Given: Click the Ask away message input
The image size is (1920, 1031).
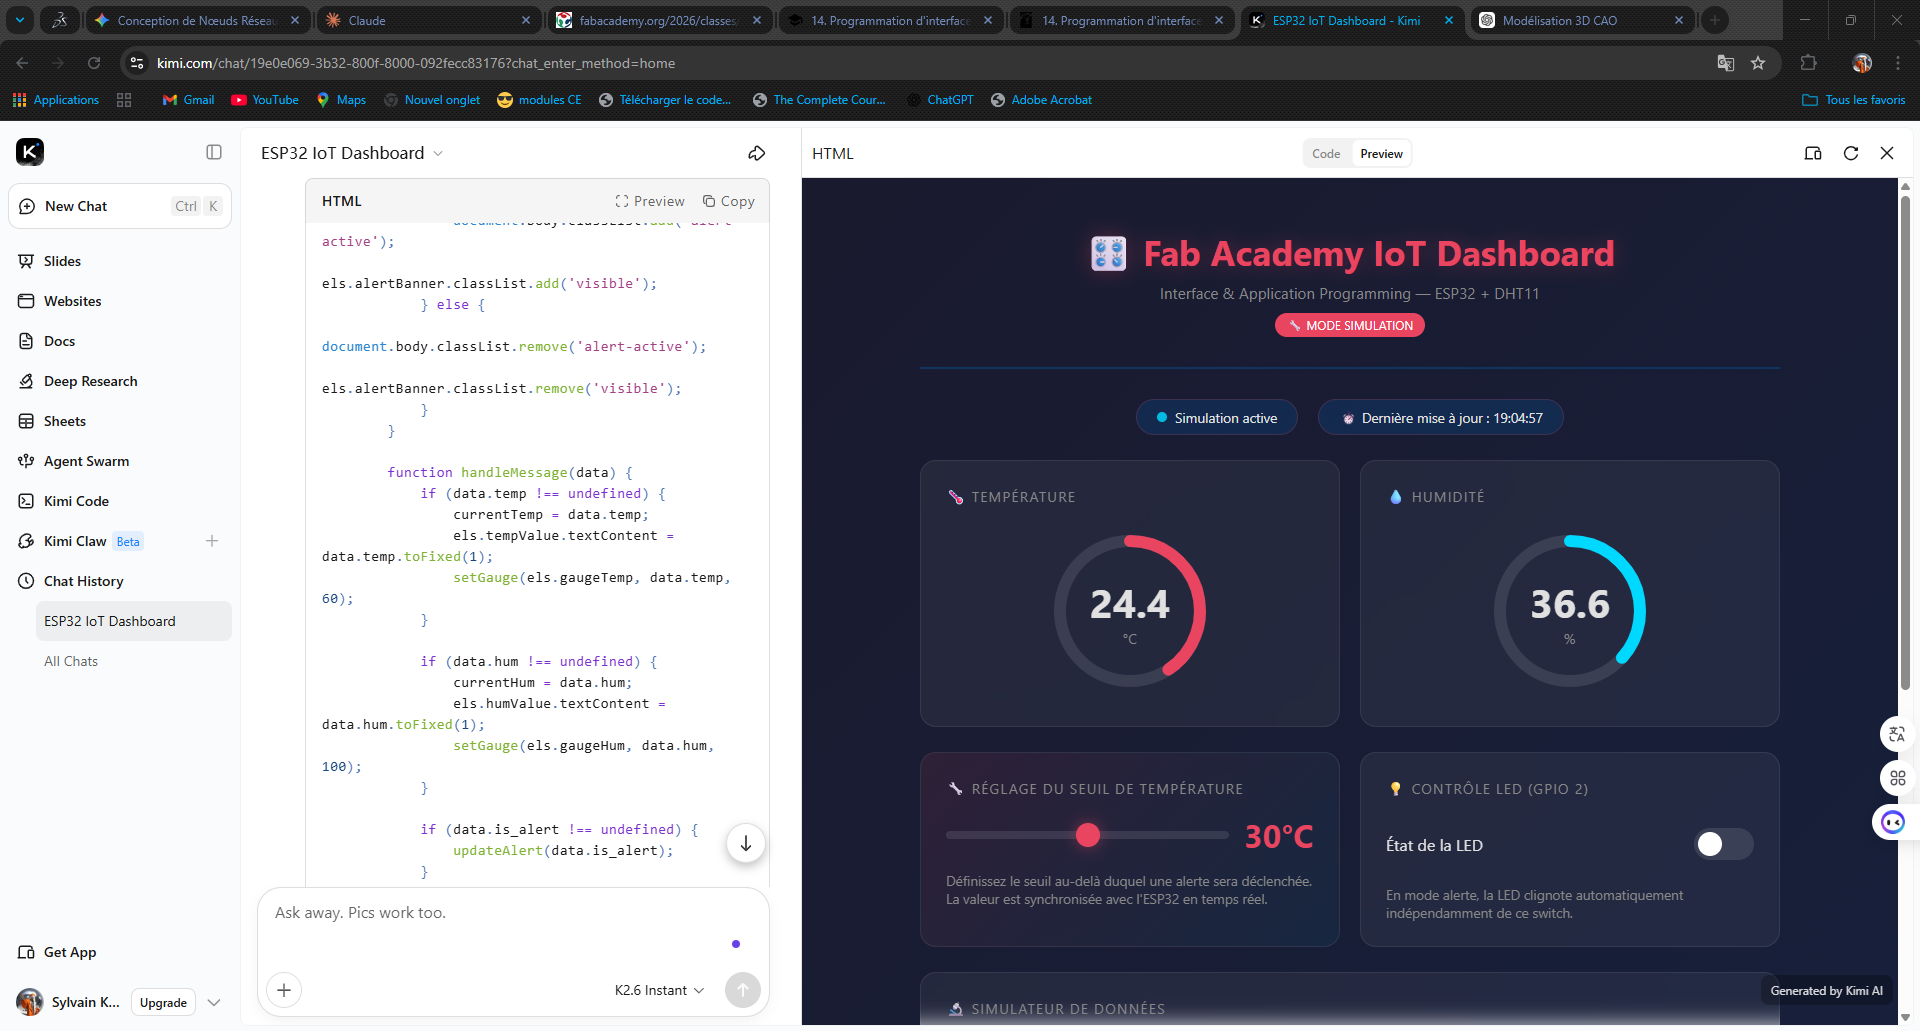Looking at the screenshot, I should tap(513, 913).
